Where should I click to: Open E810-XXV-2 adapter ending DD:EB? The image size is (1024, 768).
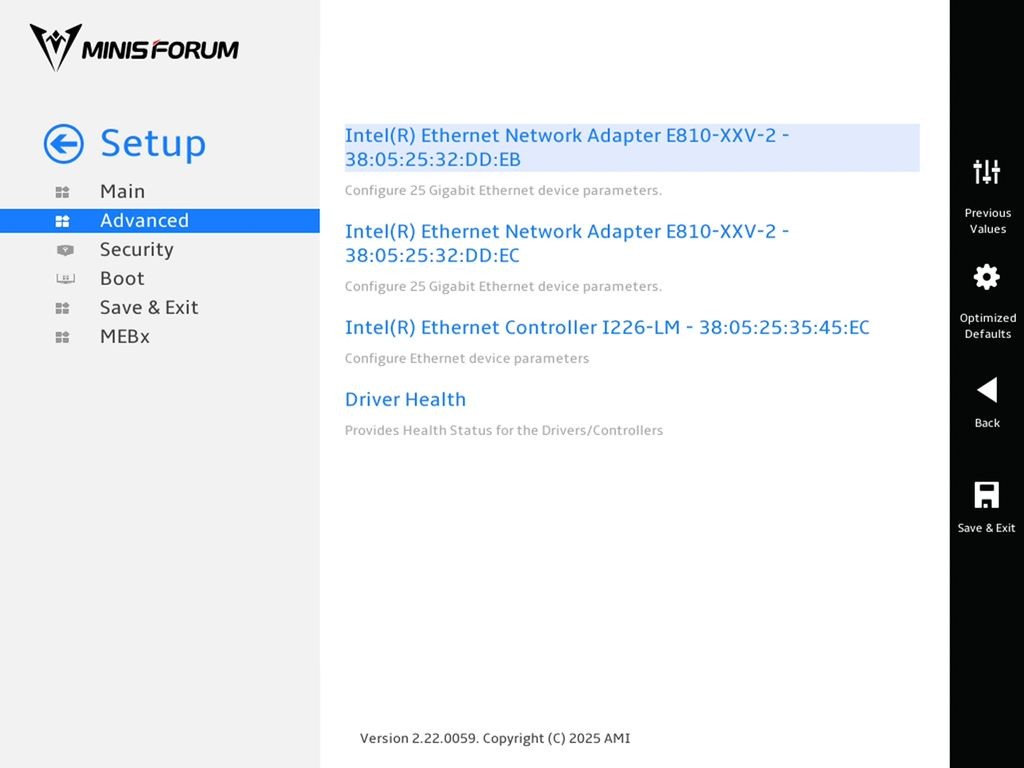click(632, 148)
